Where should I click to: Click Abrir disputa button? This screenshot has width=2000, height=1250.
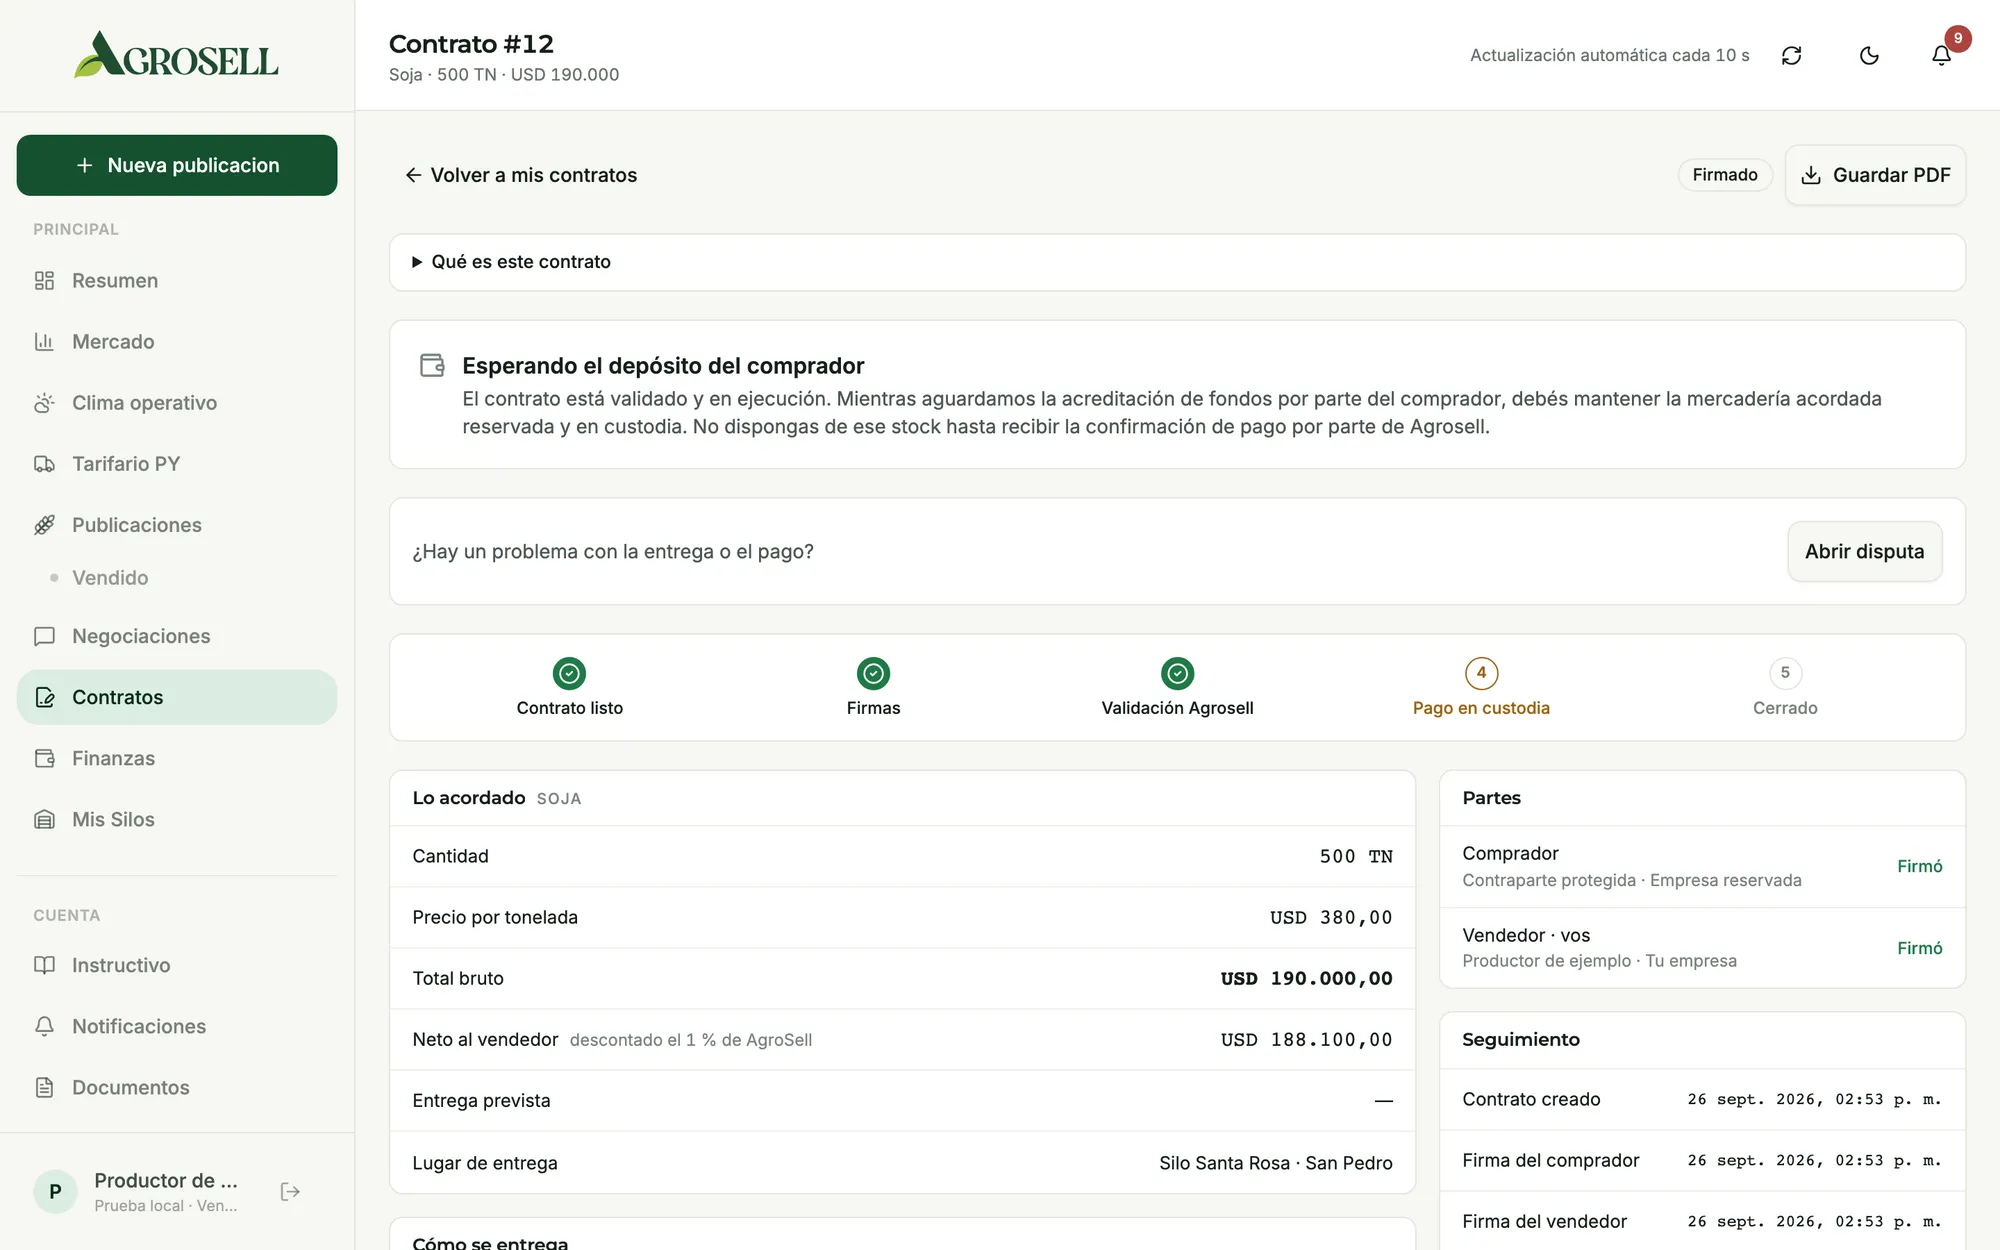(x=1864, y=551)
